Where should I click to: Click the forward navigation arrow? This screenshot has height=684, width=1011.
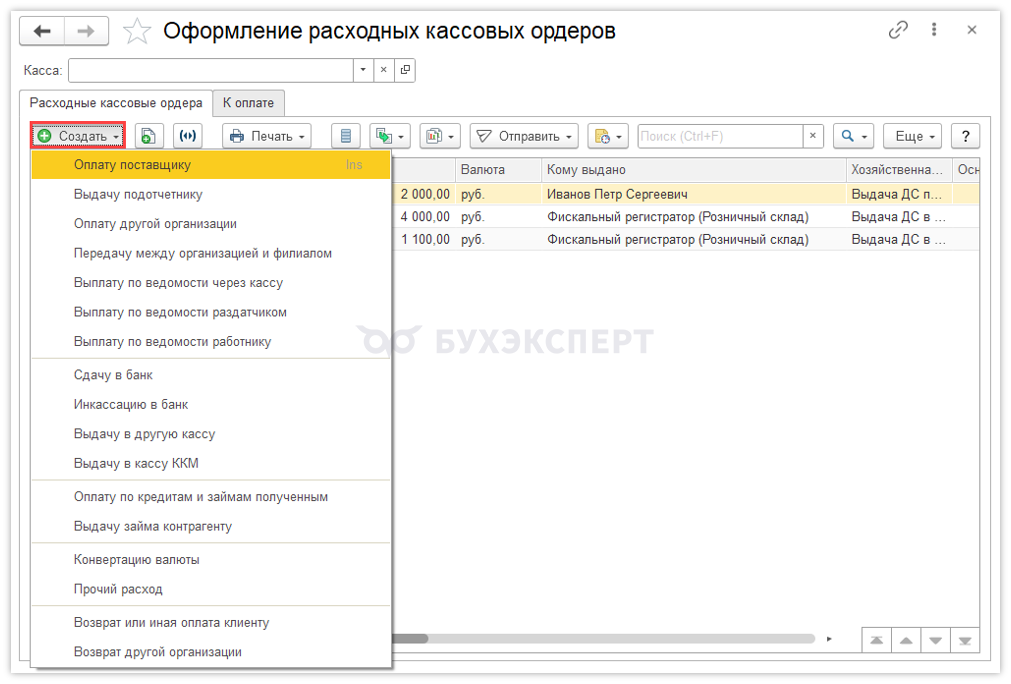[86, 31]
